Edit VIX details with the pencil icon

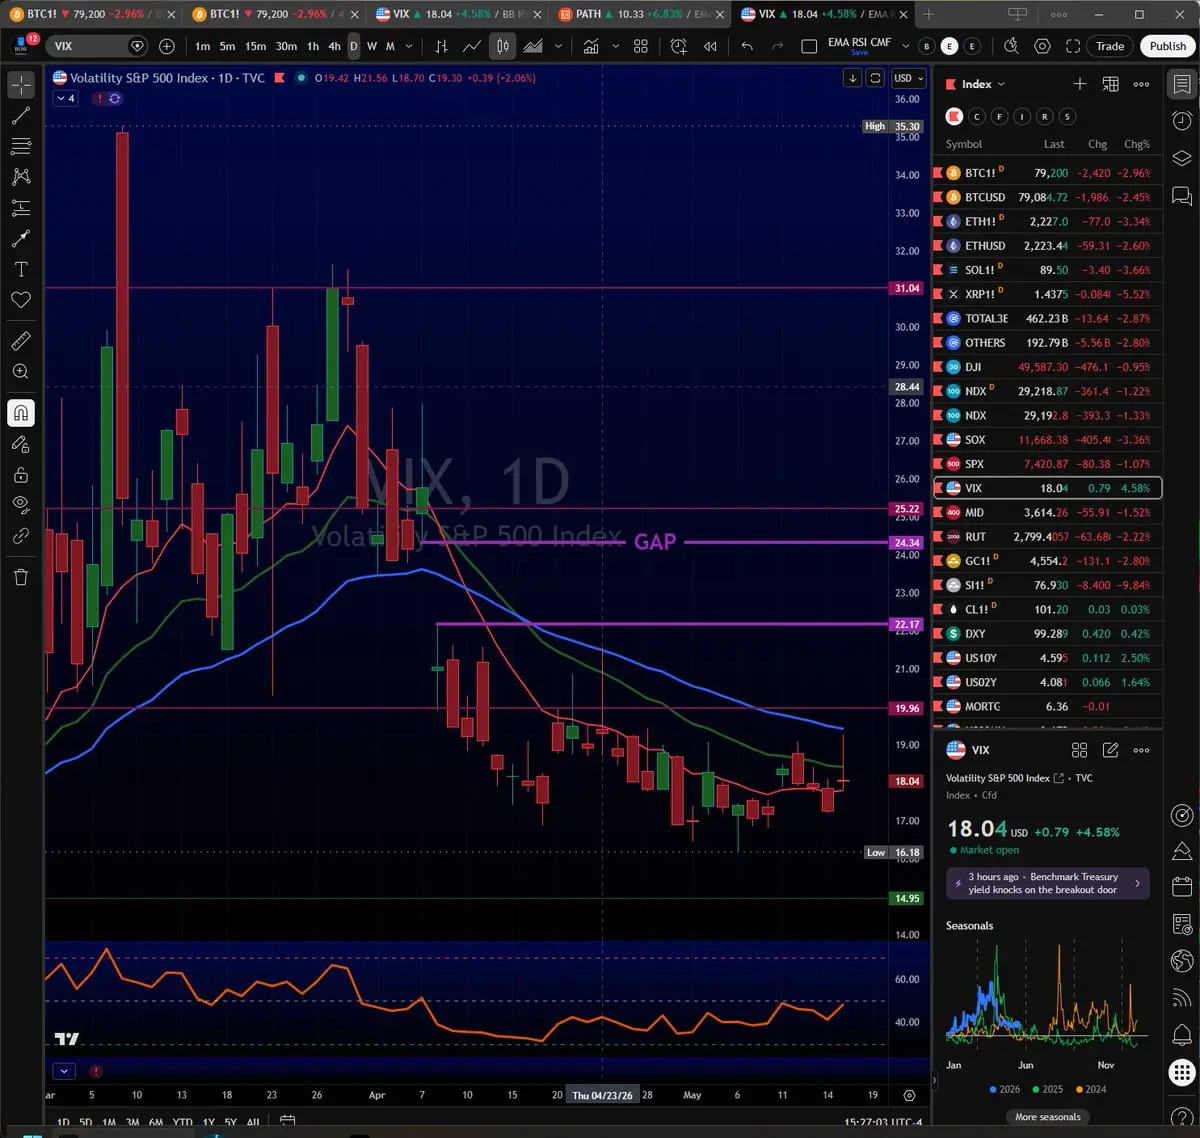pyautogui.click(x=1110, y=749)
